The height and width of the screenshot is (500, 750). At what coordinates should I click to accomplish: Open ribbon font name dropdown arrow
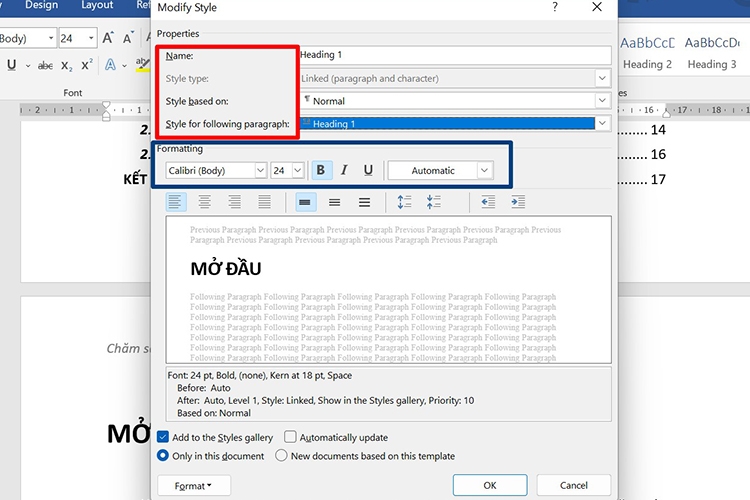point(51,38)
